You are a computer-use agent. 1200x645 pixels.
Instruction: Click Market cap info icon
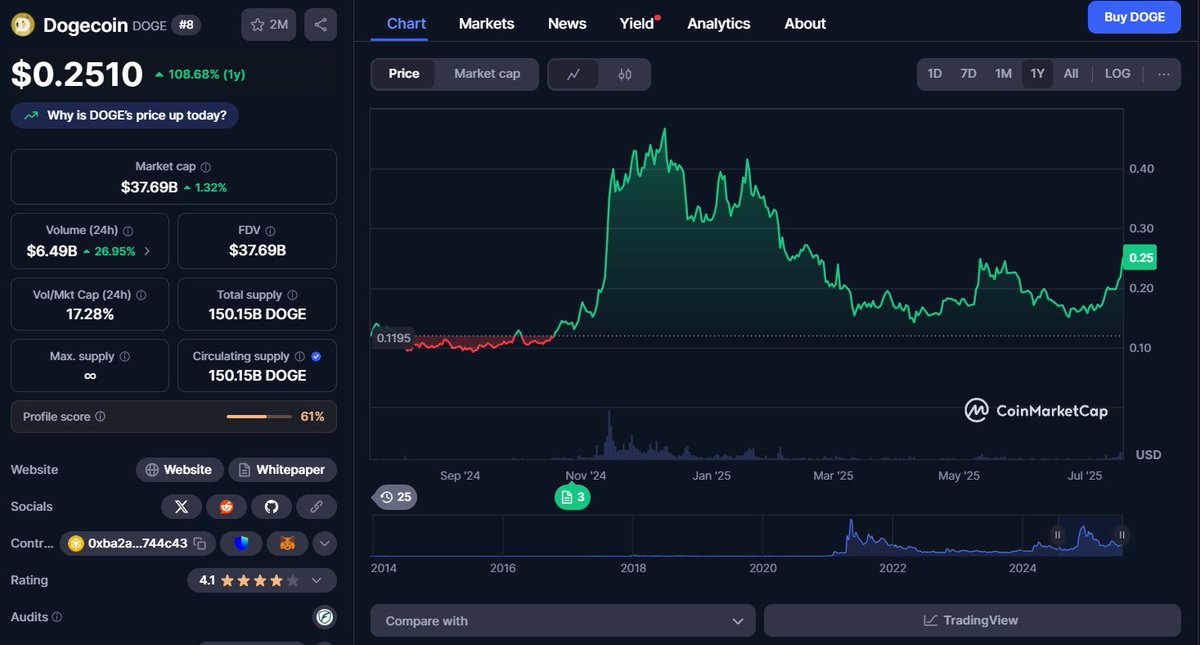pyautogui.click(x=206, y=167)
